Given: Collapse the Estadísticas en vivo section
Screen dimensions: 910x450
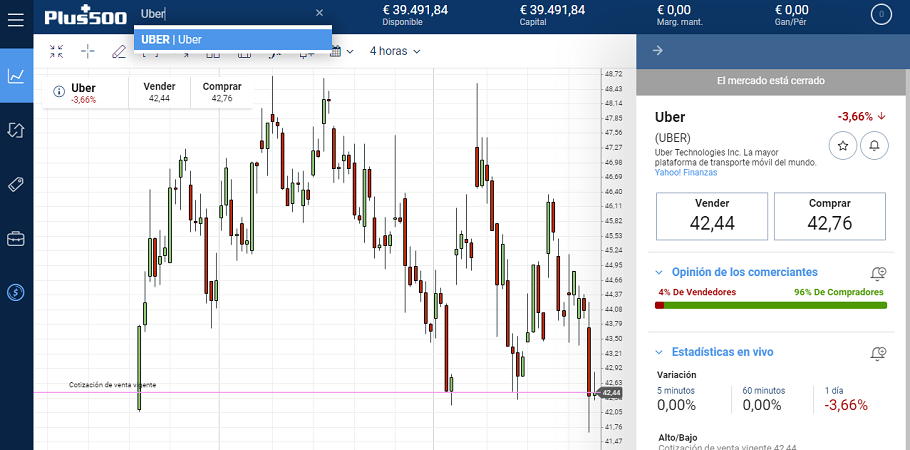Looking at the screenshot, I should (659, 352).
